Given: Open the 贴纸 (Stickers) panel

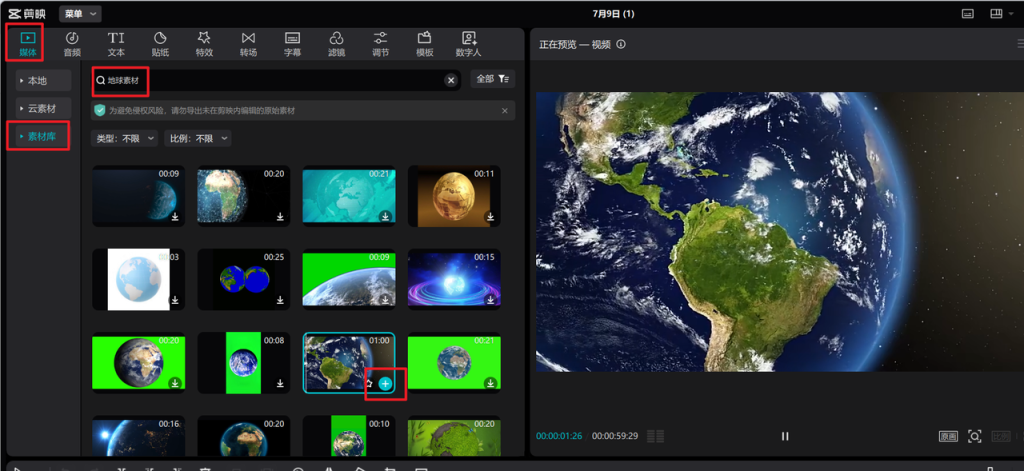Looking at the screenshot, I should click(x=160, y=43).
